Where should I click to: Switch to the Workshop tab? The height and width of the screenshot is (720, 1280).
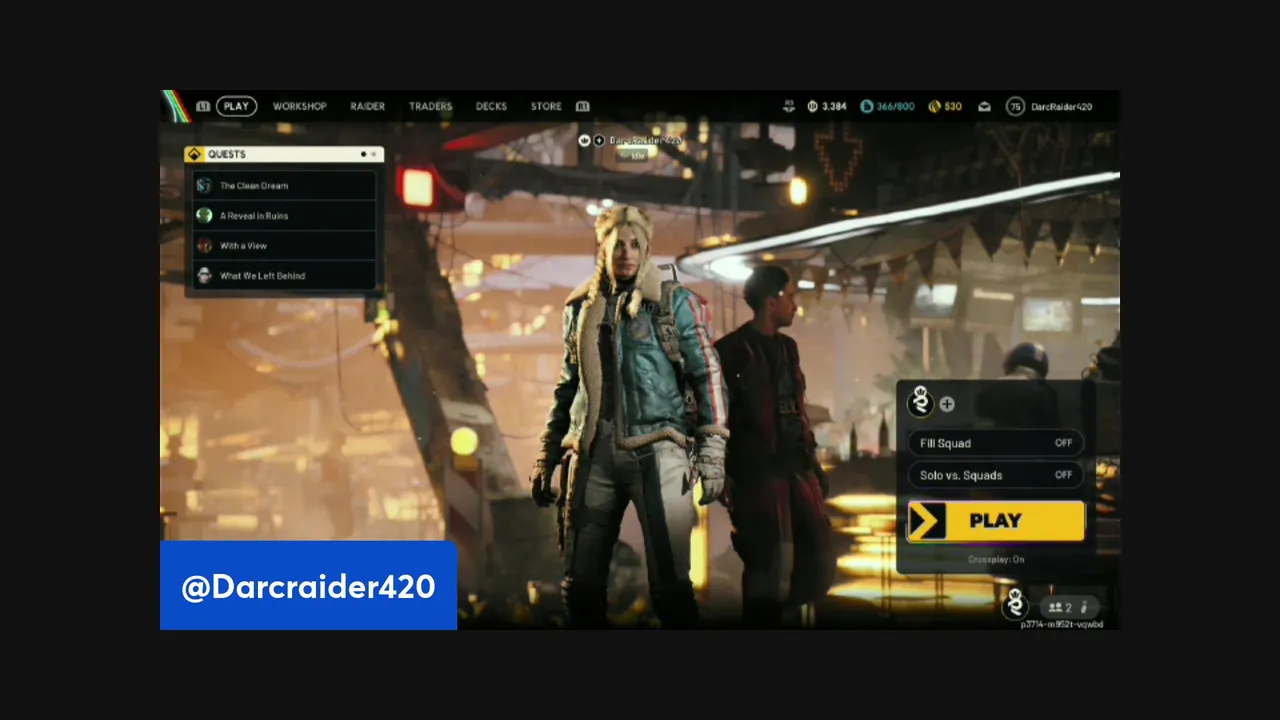pyautogui.click(x=300, y=106)
